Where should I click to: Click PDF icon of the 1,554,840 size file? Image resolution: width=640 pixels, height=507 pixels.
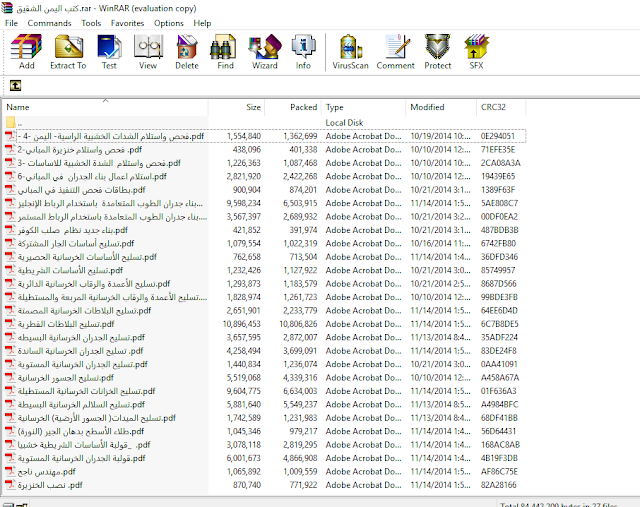pyautogui.click(x=10, y=136)
